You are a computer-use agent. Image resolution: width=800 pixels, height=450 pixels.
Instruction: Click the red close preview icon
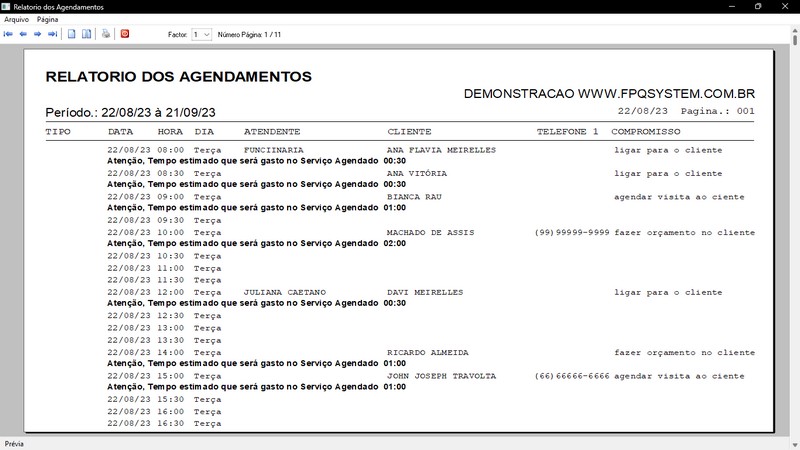124,34
